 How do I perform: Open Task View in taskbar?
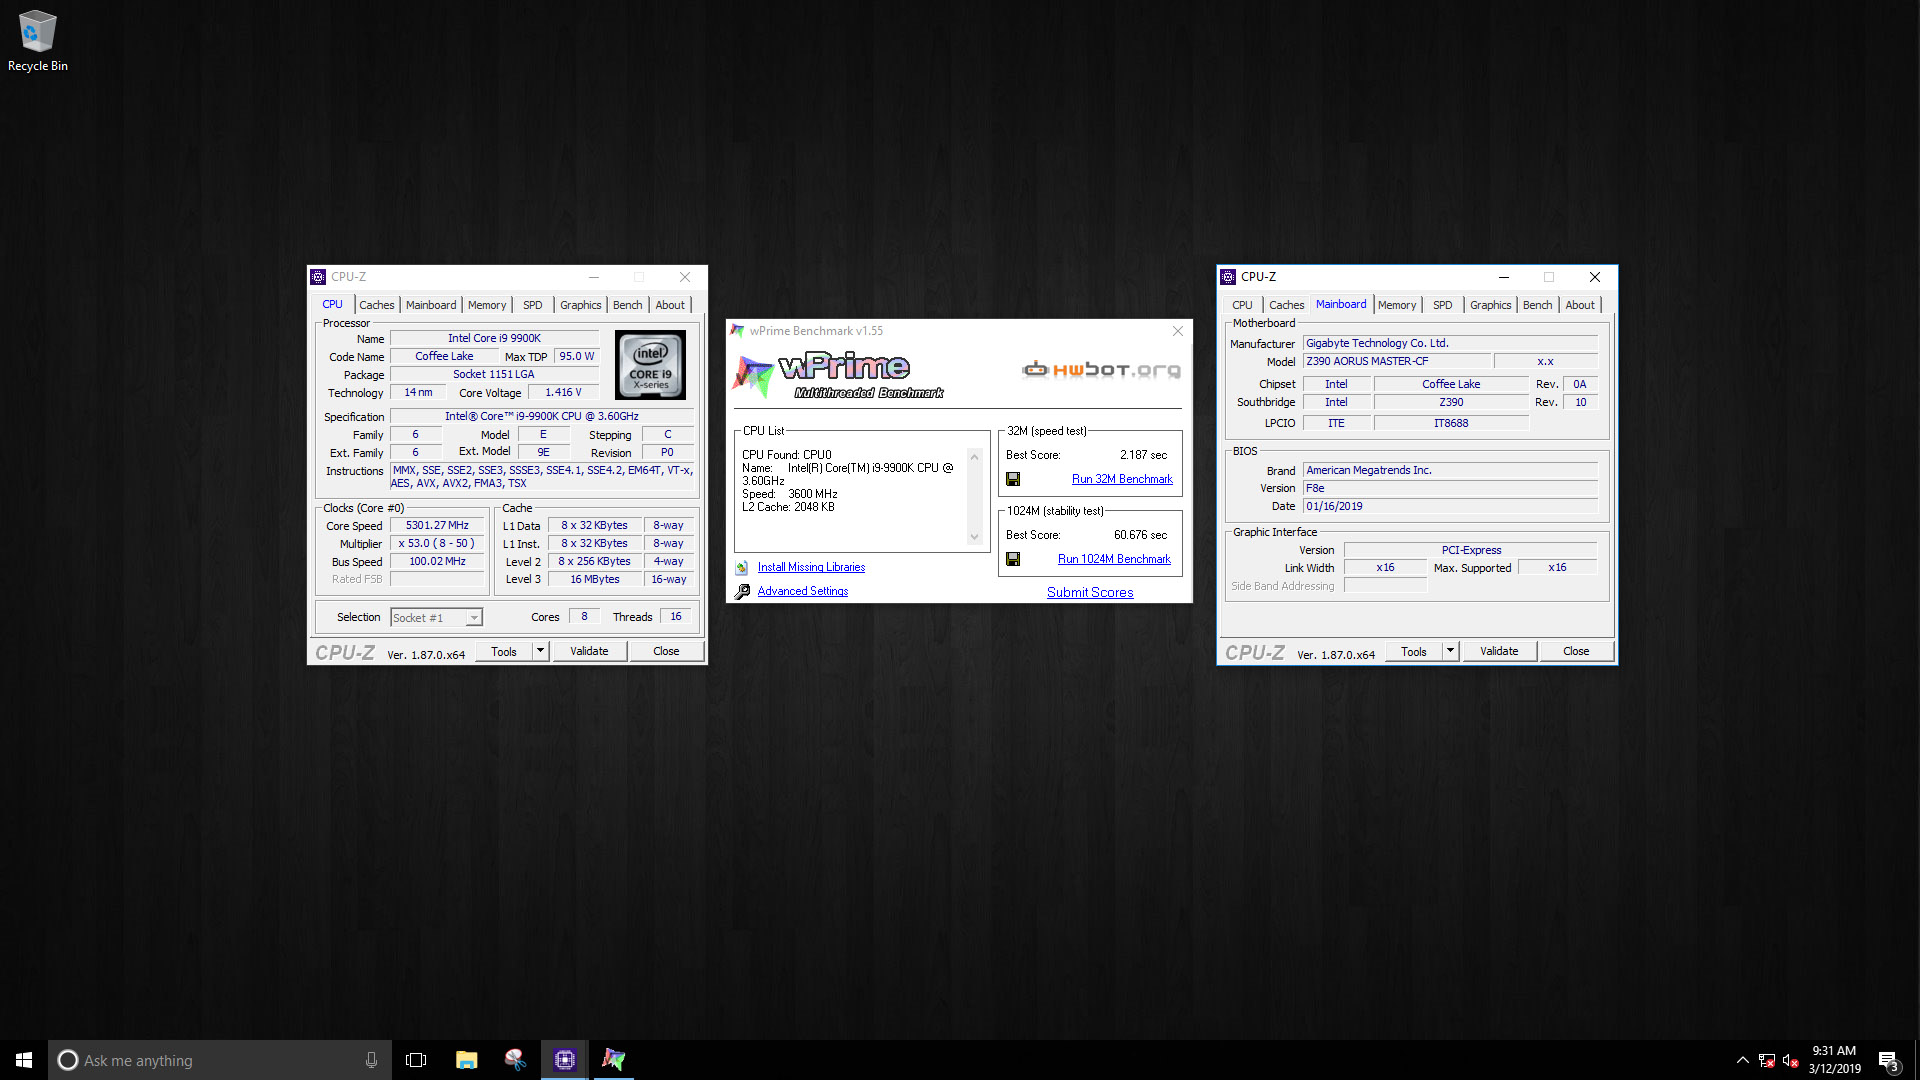(x=416, y=1060)
